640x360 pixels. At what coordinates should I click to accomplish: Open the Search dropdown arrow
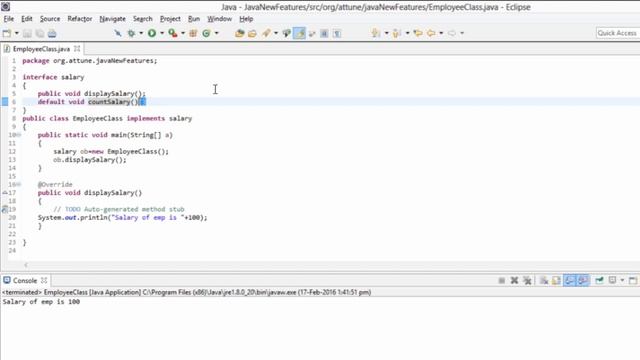point(276,33)
